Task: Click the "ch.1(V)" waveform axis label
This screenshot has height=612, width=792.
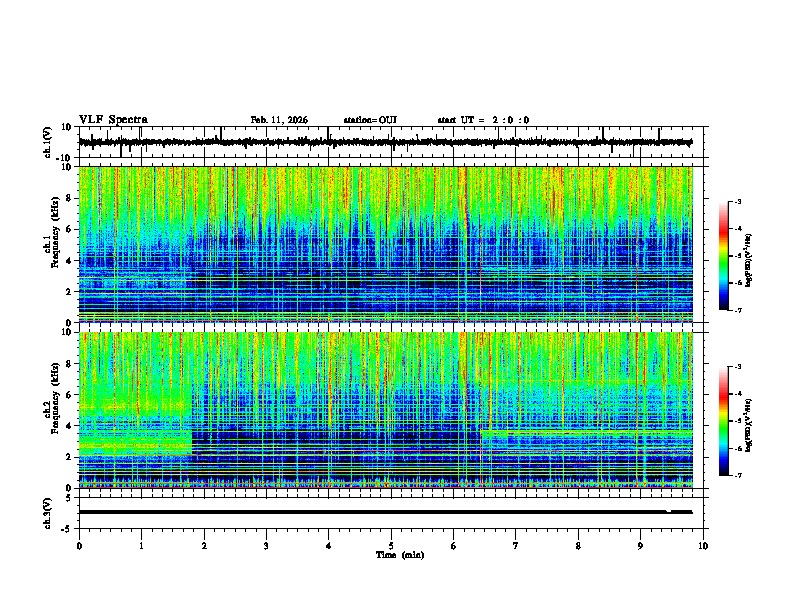Action: 47,142
